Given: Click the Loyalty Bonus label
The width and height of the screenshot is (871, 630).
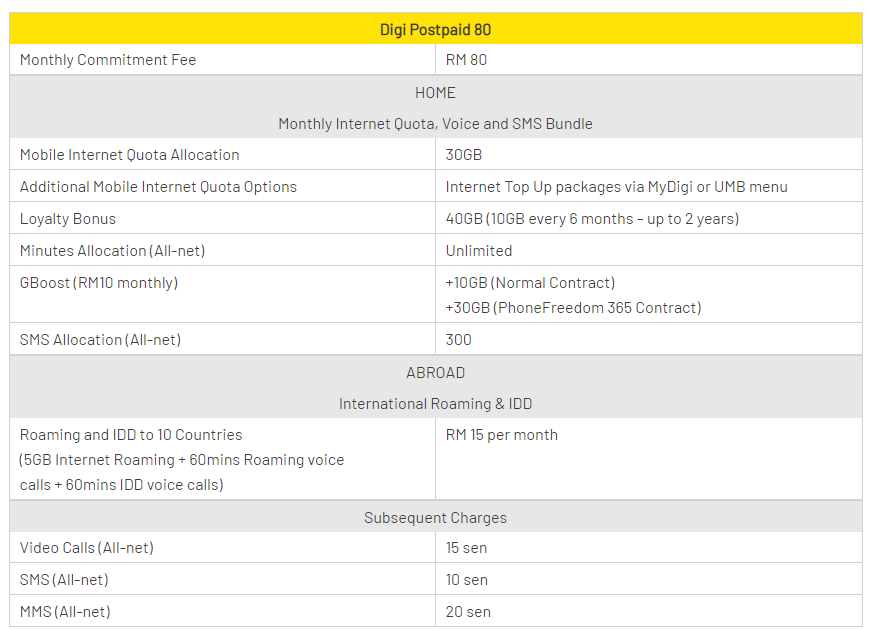Looking at the screenshot, I should point(68,219).
